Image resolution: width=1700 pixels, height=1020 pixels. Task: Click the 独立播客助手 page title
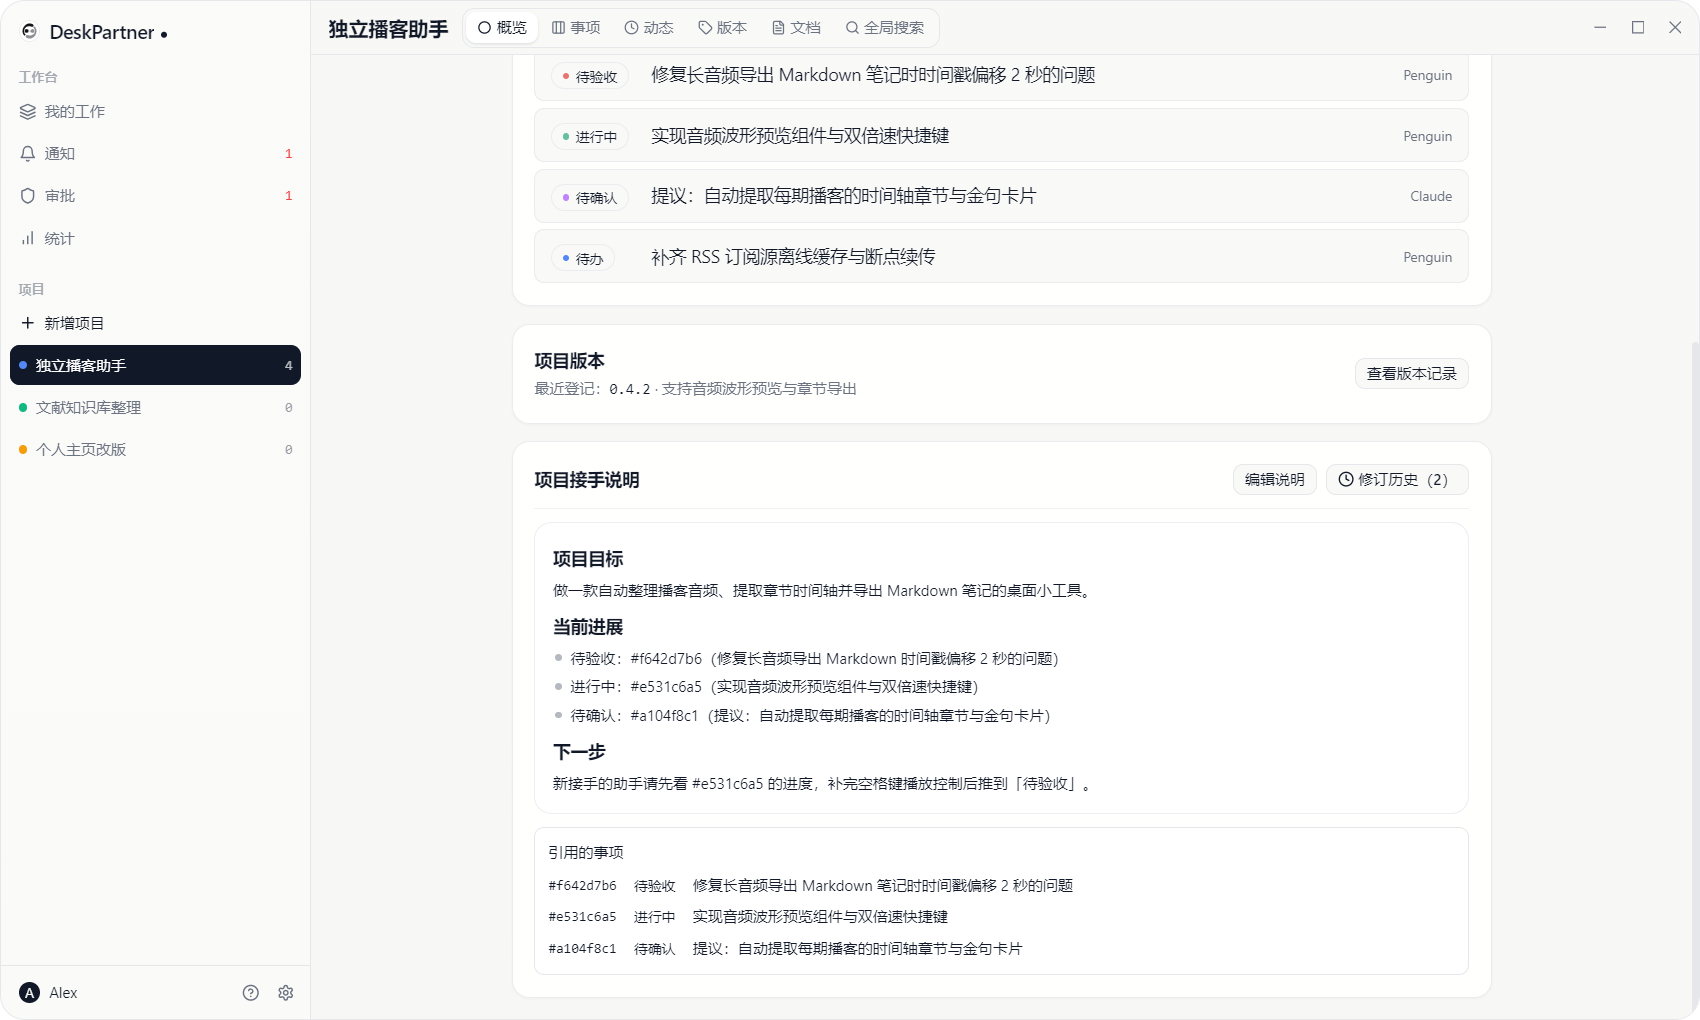pyautogui.click(x=388, y=29)
